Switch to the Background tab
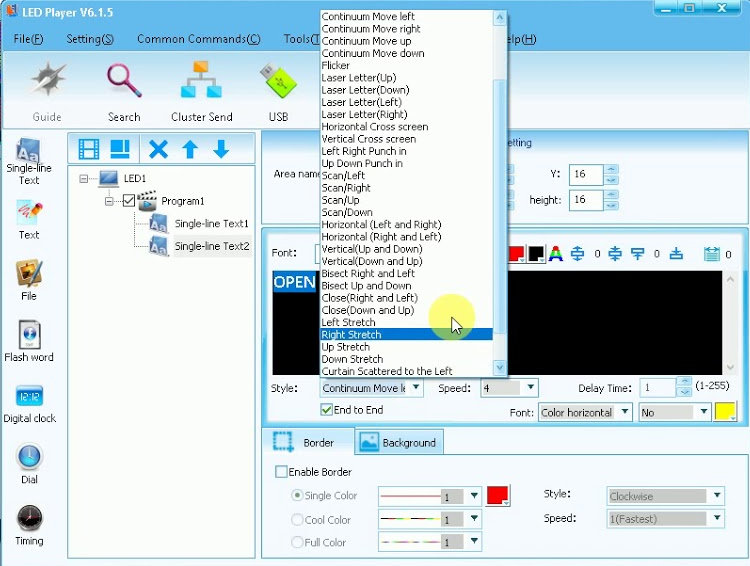Screen dimensions: 750x566 coord(398,442)
